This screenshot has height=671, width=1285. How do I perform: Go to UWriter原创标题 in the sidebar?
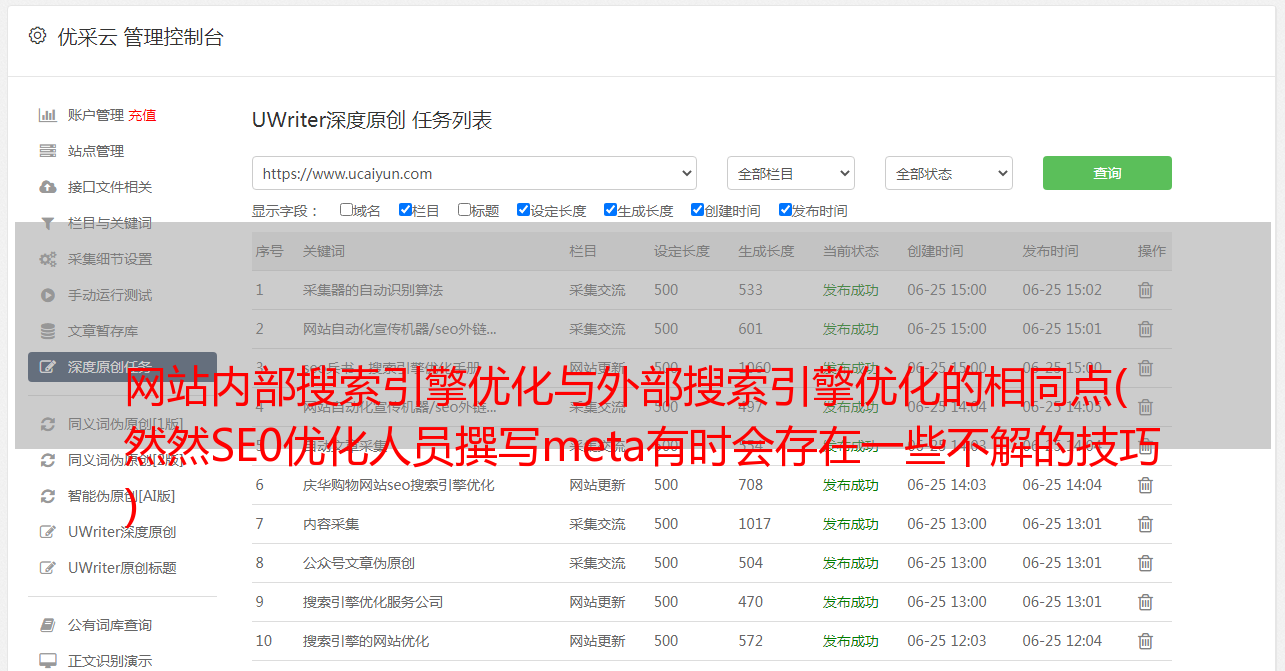pos(122,568)
